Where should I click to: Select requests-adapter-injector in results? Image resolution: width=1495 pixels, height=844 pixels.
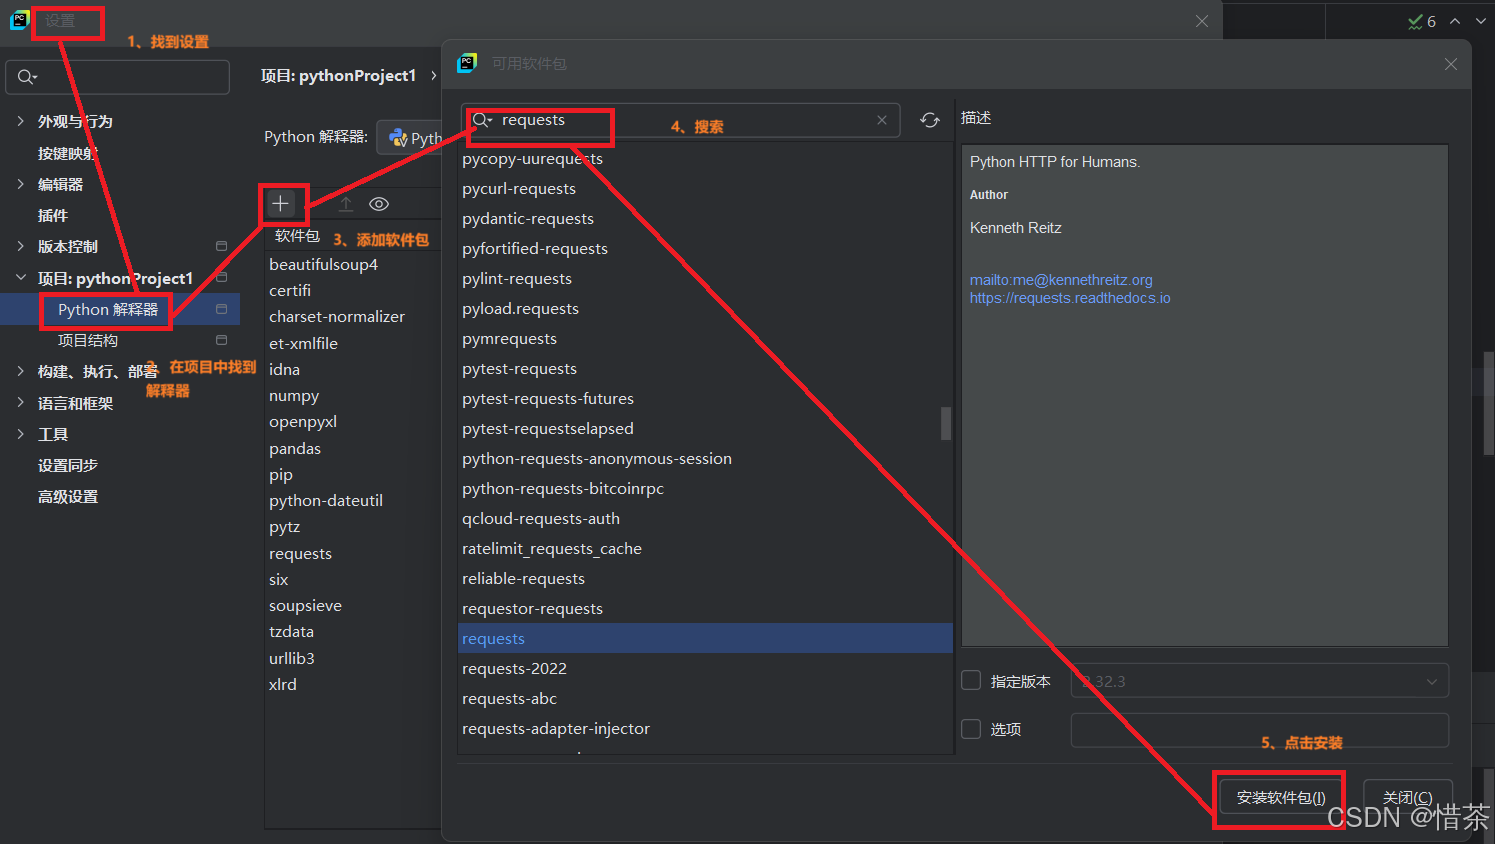coord(705,728)
